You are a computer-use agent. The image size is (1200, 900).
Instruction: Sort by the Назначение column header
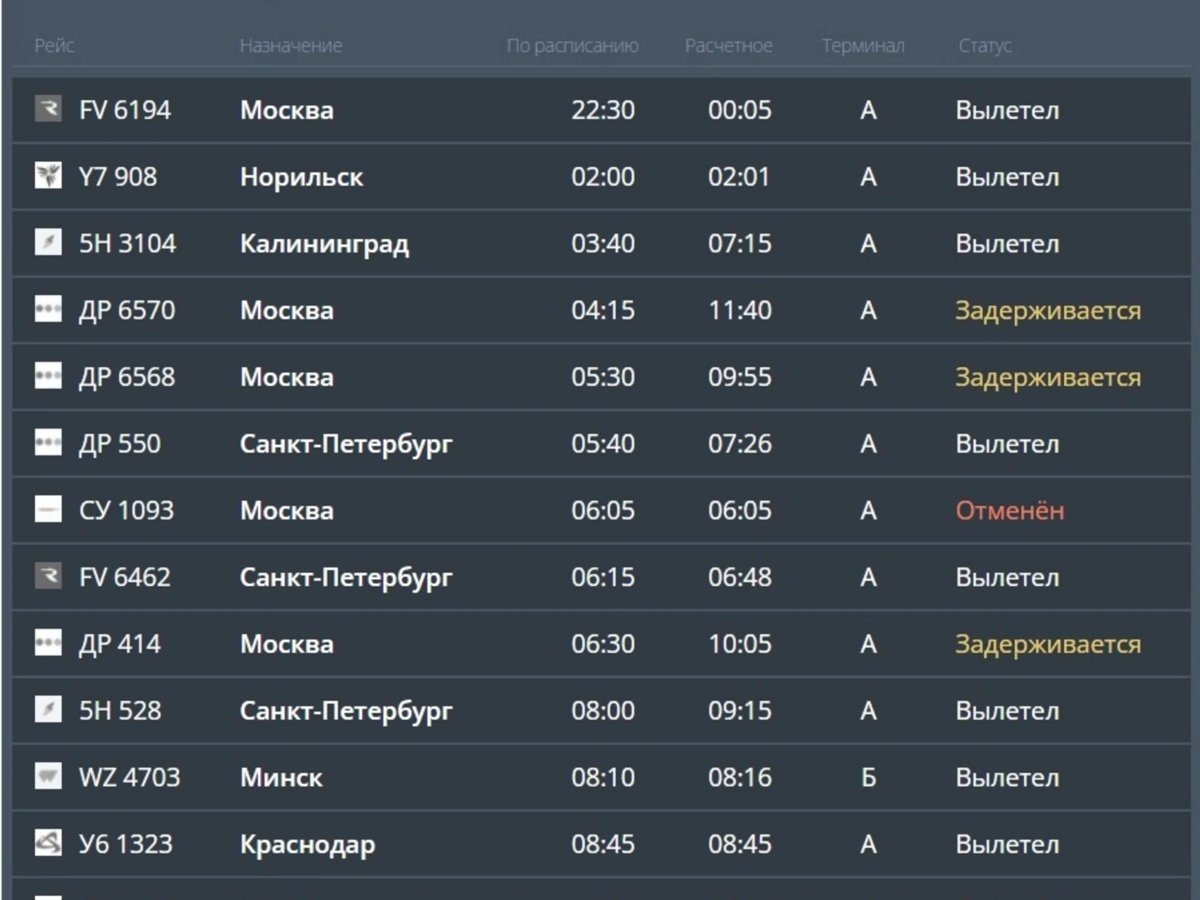coord(290,46)
